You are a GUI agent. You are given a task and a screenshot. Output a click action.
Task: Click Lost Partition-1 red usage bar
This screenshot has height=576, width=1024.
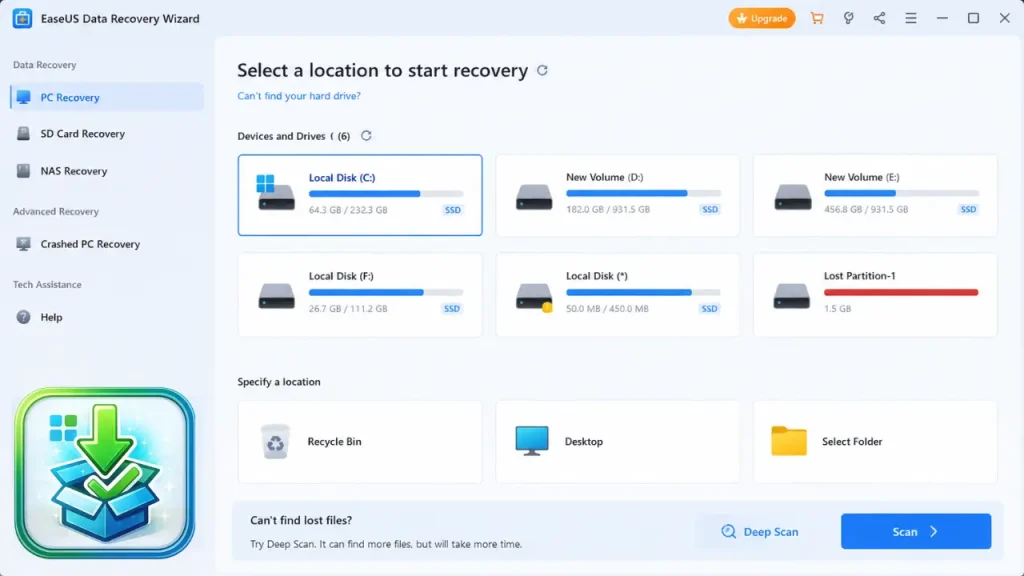coord(901,292)
